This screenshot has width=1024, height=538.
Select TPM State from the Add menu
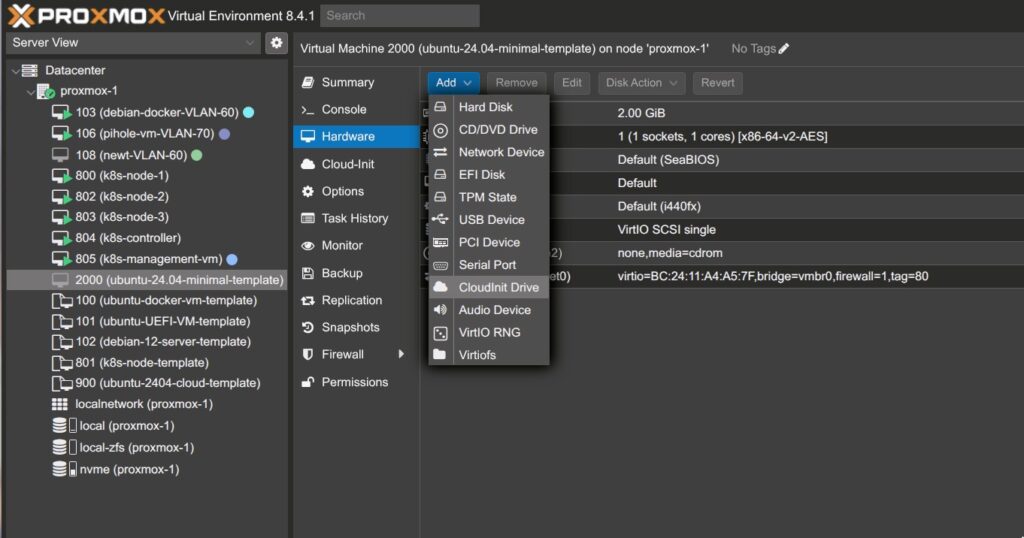pyautogui.click(x=488, y=197)
